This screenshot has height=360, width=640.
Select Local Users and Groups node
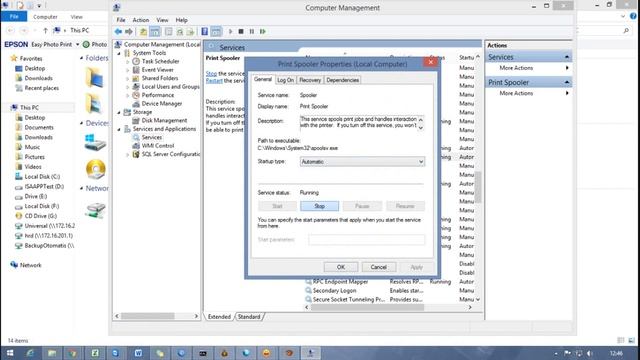click(170, 87)
